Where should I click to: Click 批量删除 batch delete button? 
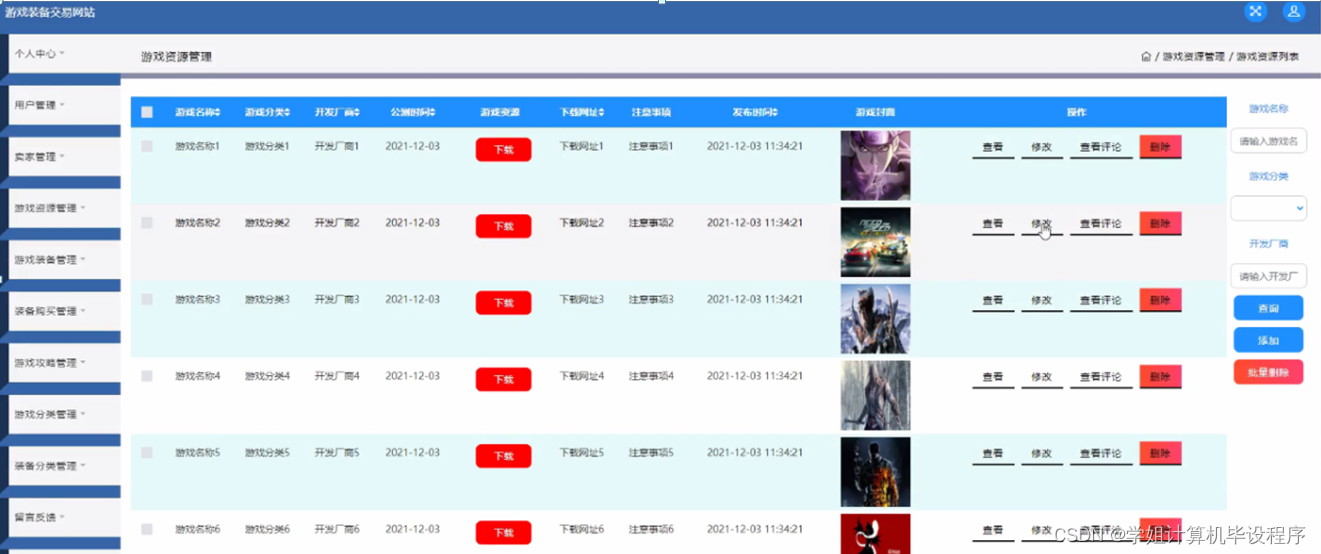1268,372
